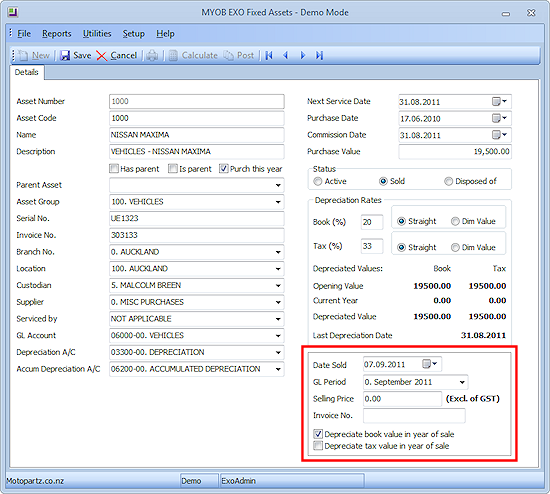Click the Calculate toolbar icon
550x494 pixels.
coord(173,55)
